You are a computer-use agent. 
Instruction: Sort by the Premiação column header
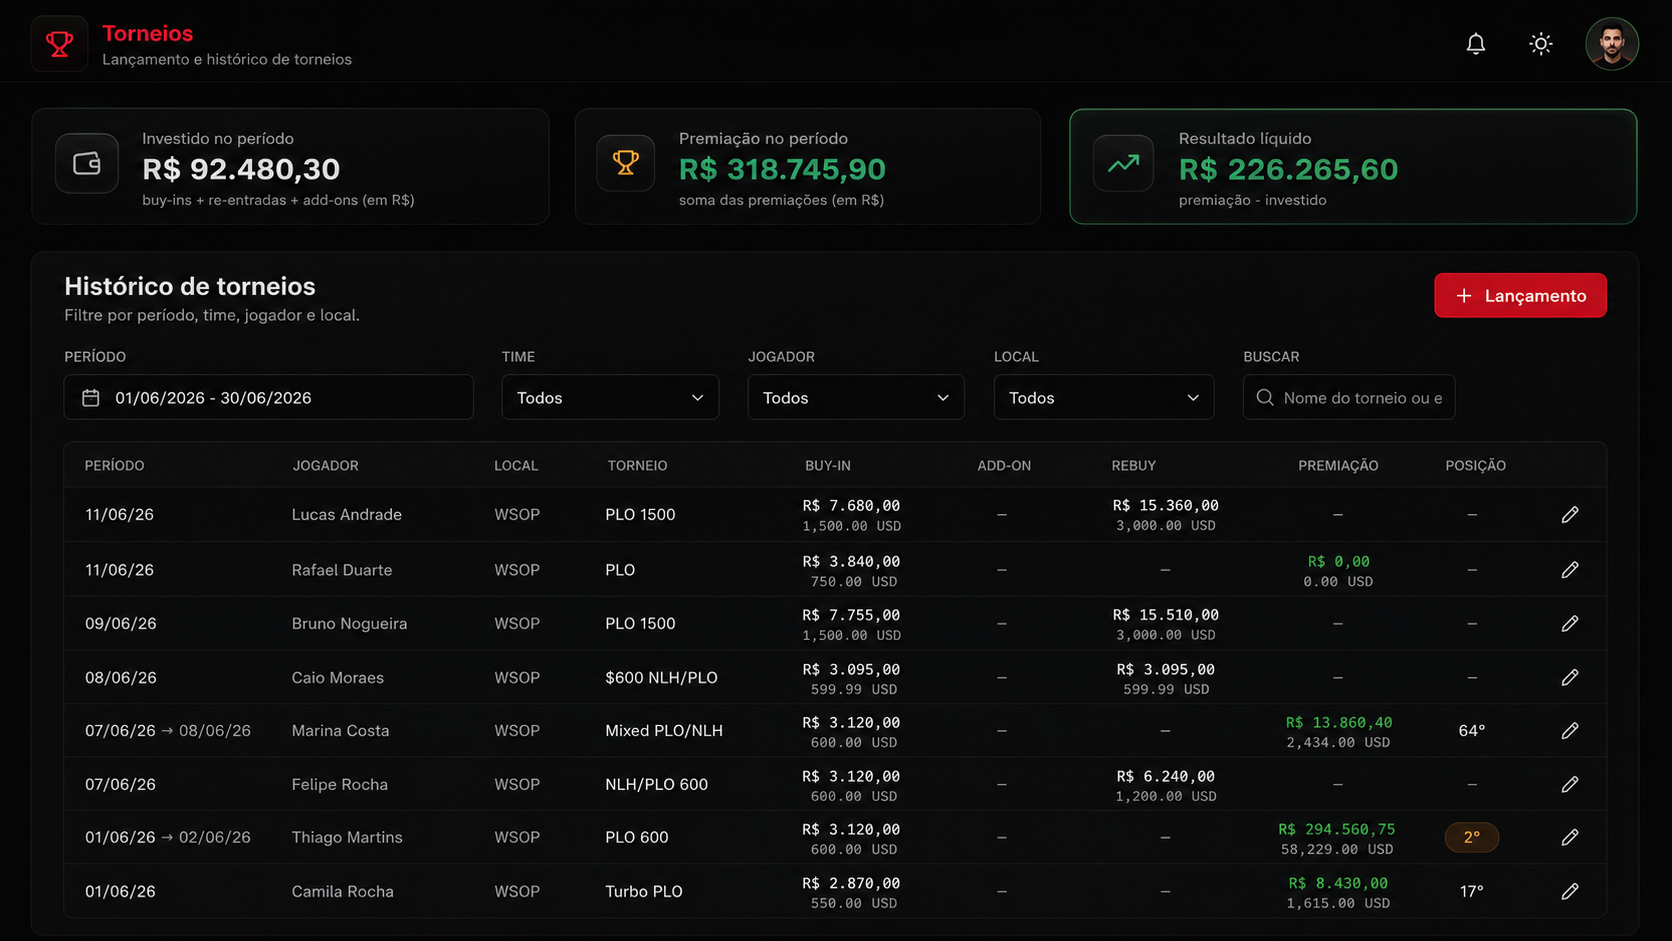(x=1338, y=466)
